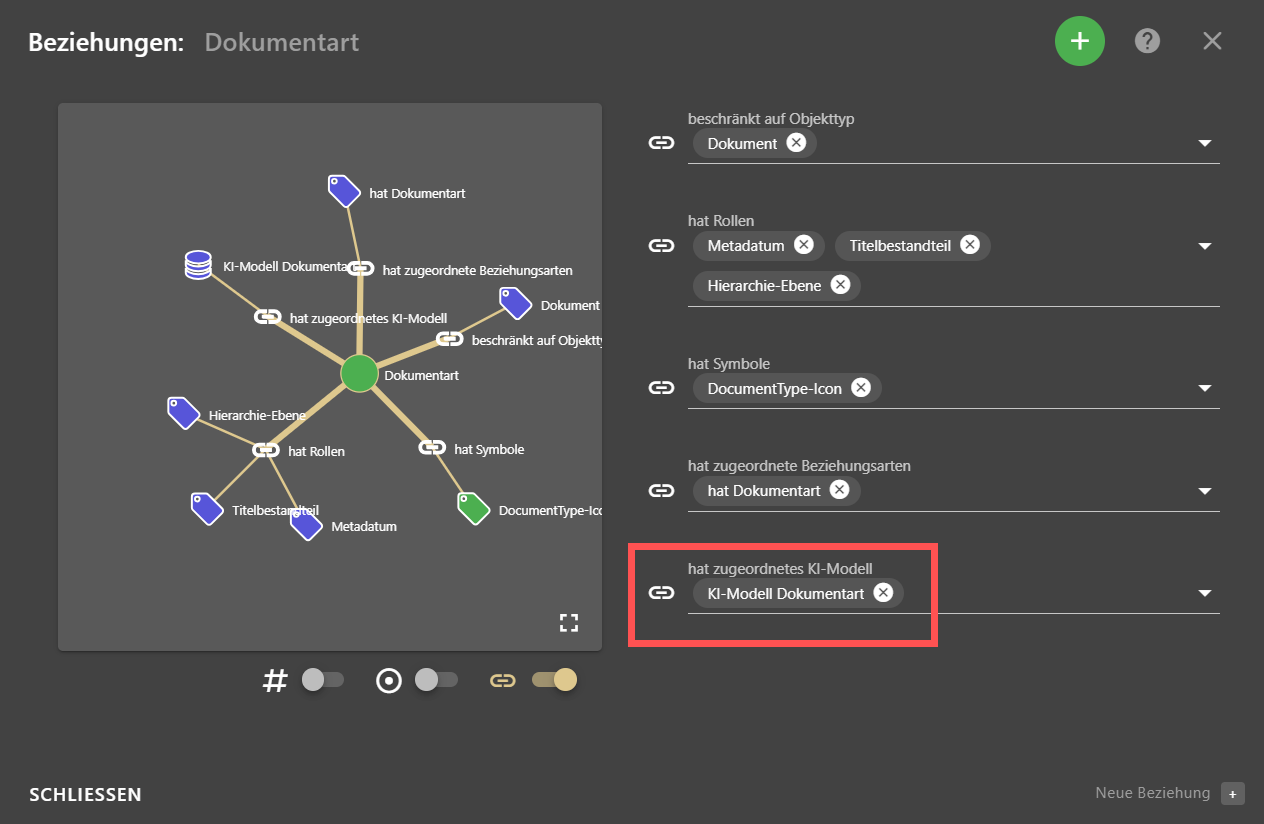Image resolution: width=1264 pixels, height=824 pixels.
Task: Click the Dokument tag node in graph
Action: pos(515,304)
